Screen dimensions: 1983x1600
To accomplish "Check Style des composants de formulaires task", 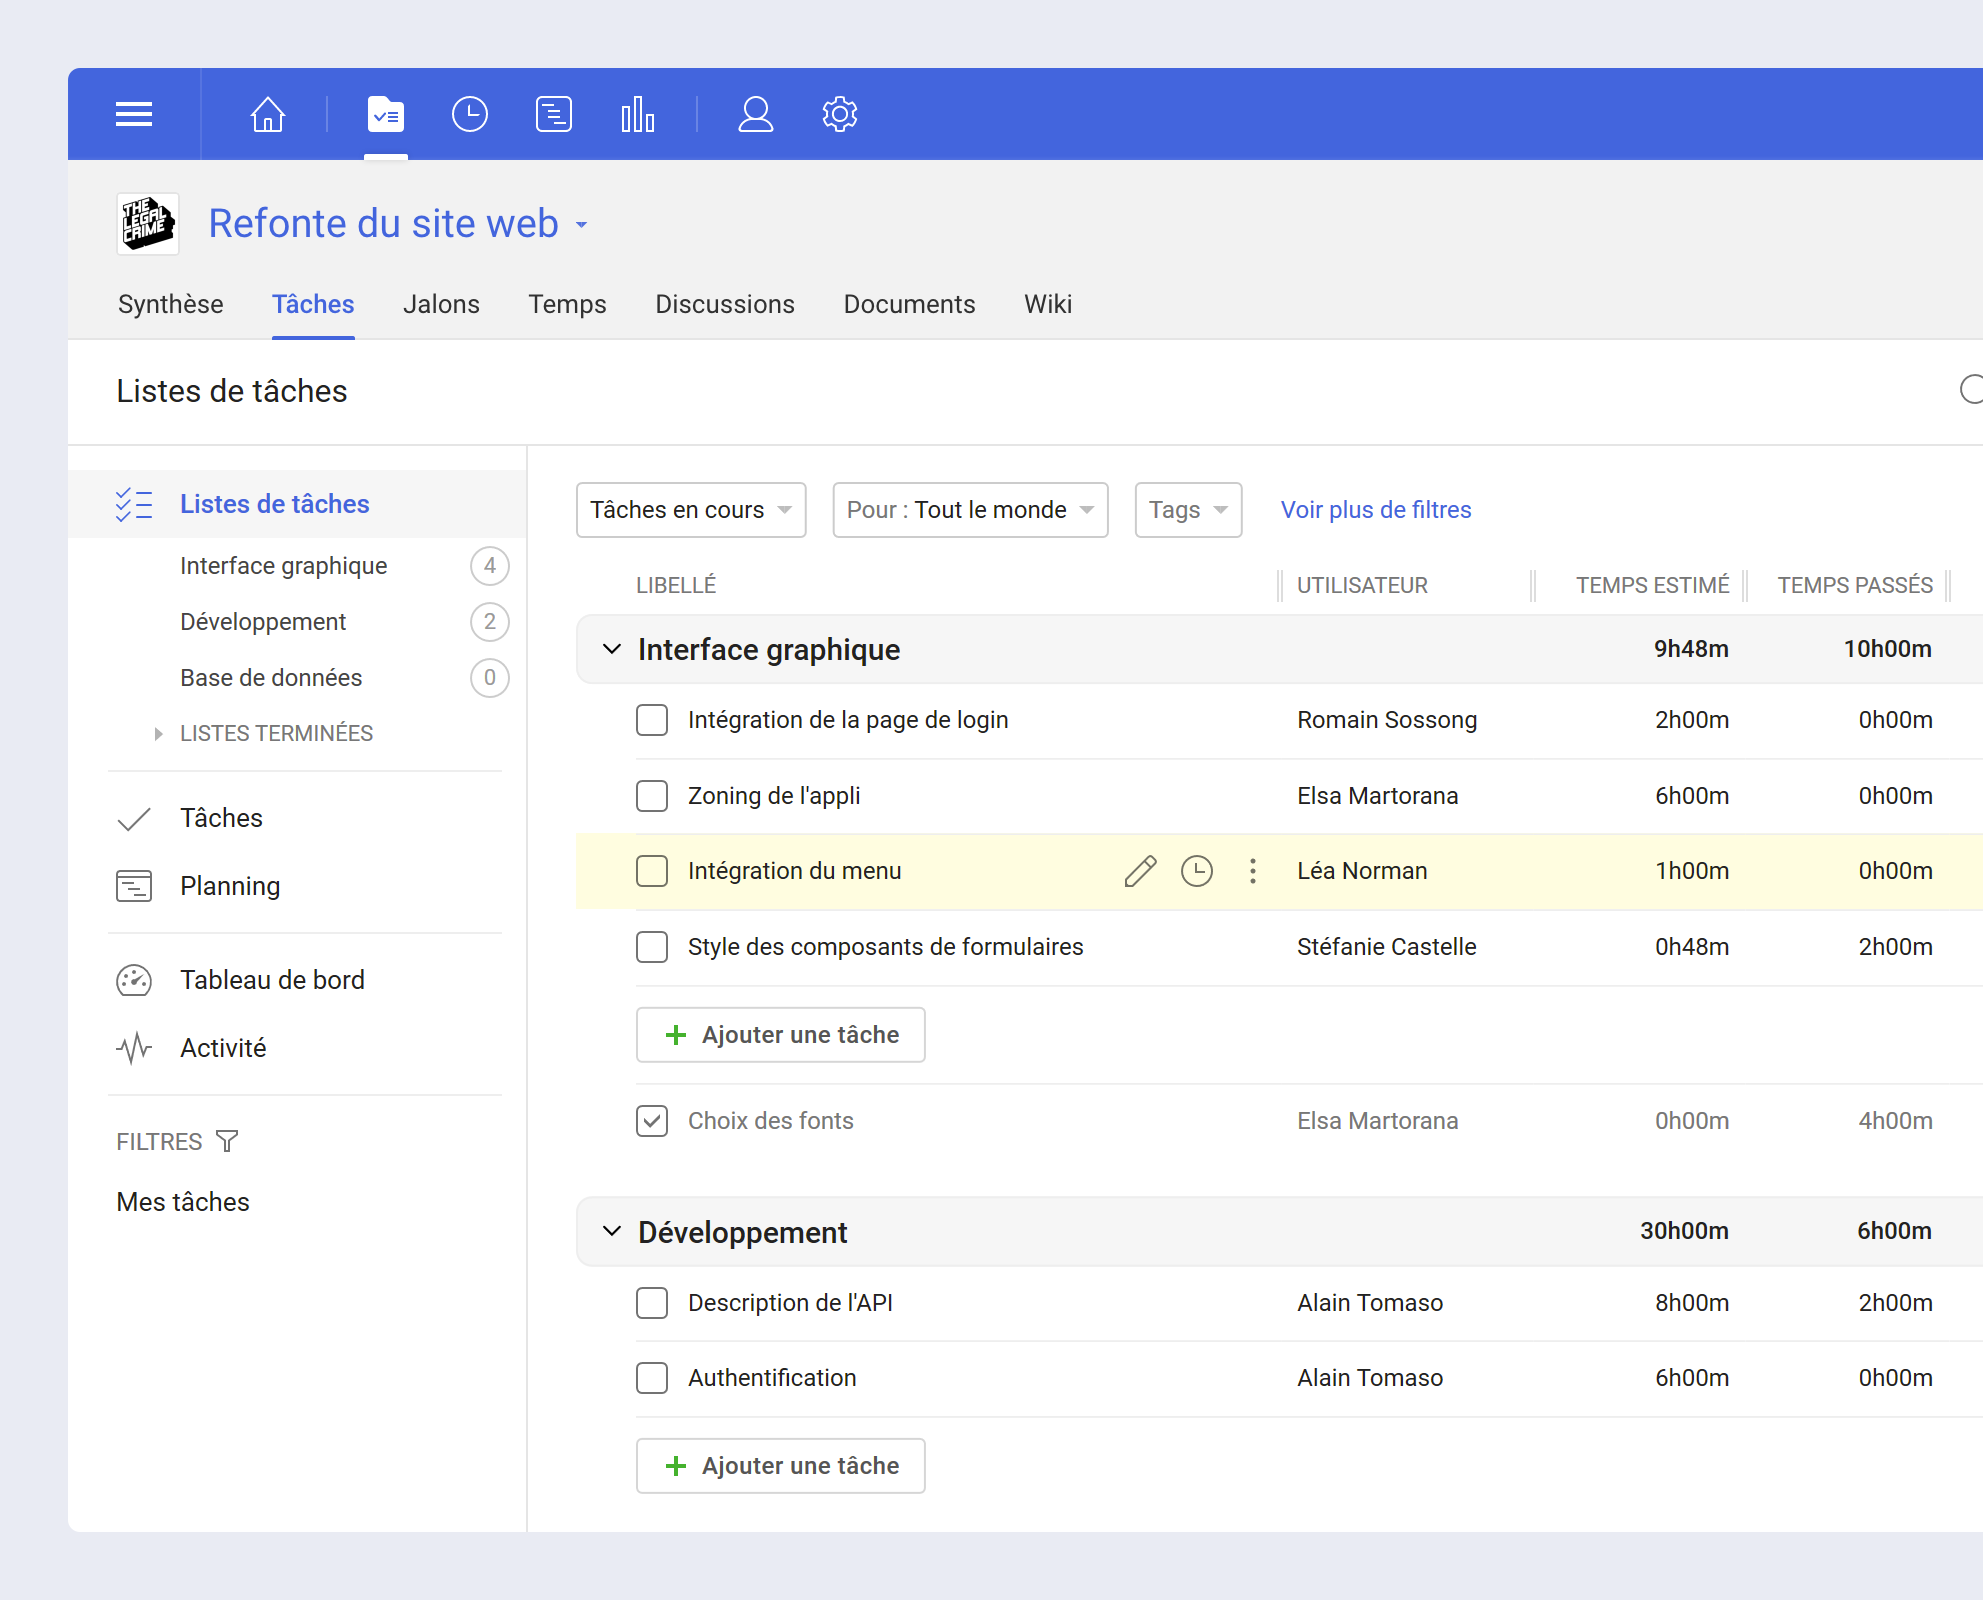I will (652, 947).
